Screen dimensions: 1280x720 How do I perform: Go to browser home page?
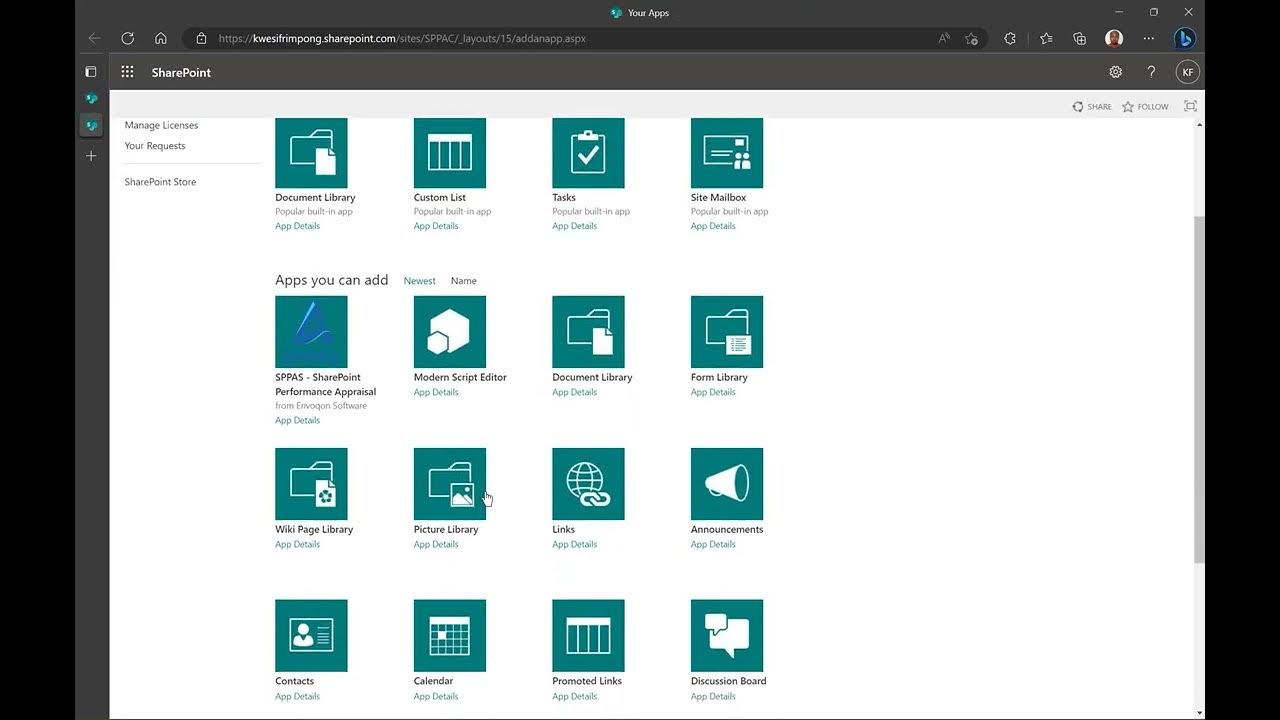[160, 38]
